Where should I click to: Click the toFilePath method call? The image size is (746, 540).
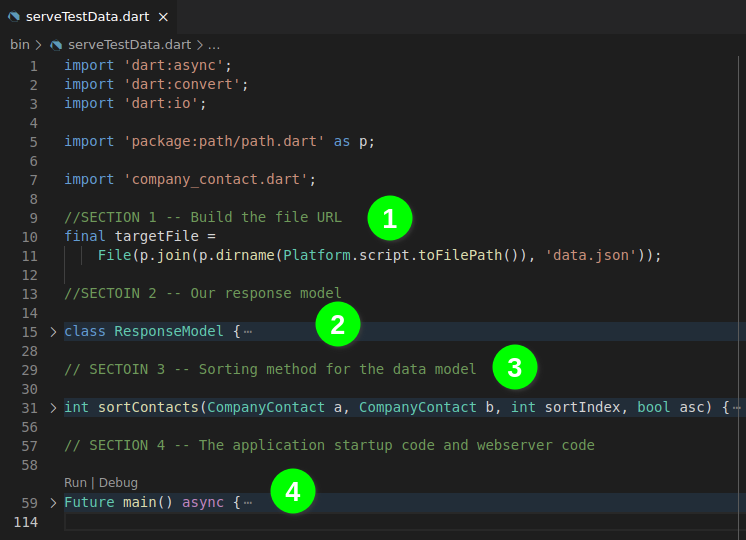(460, 255)
